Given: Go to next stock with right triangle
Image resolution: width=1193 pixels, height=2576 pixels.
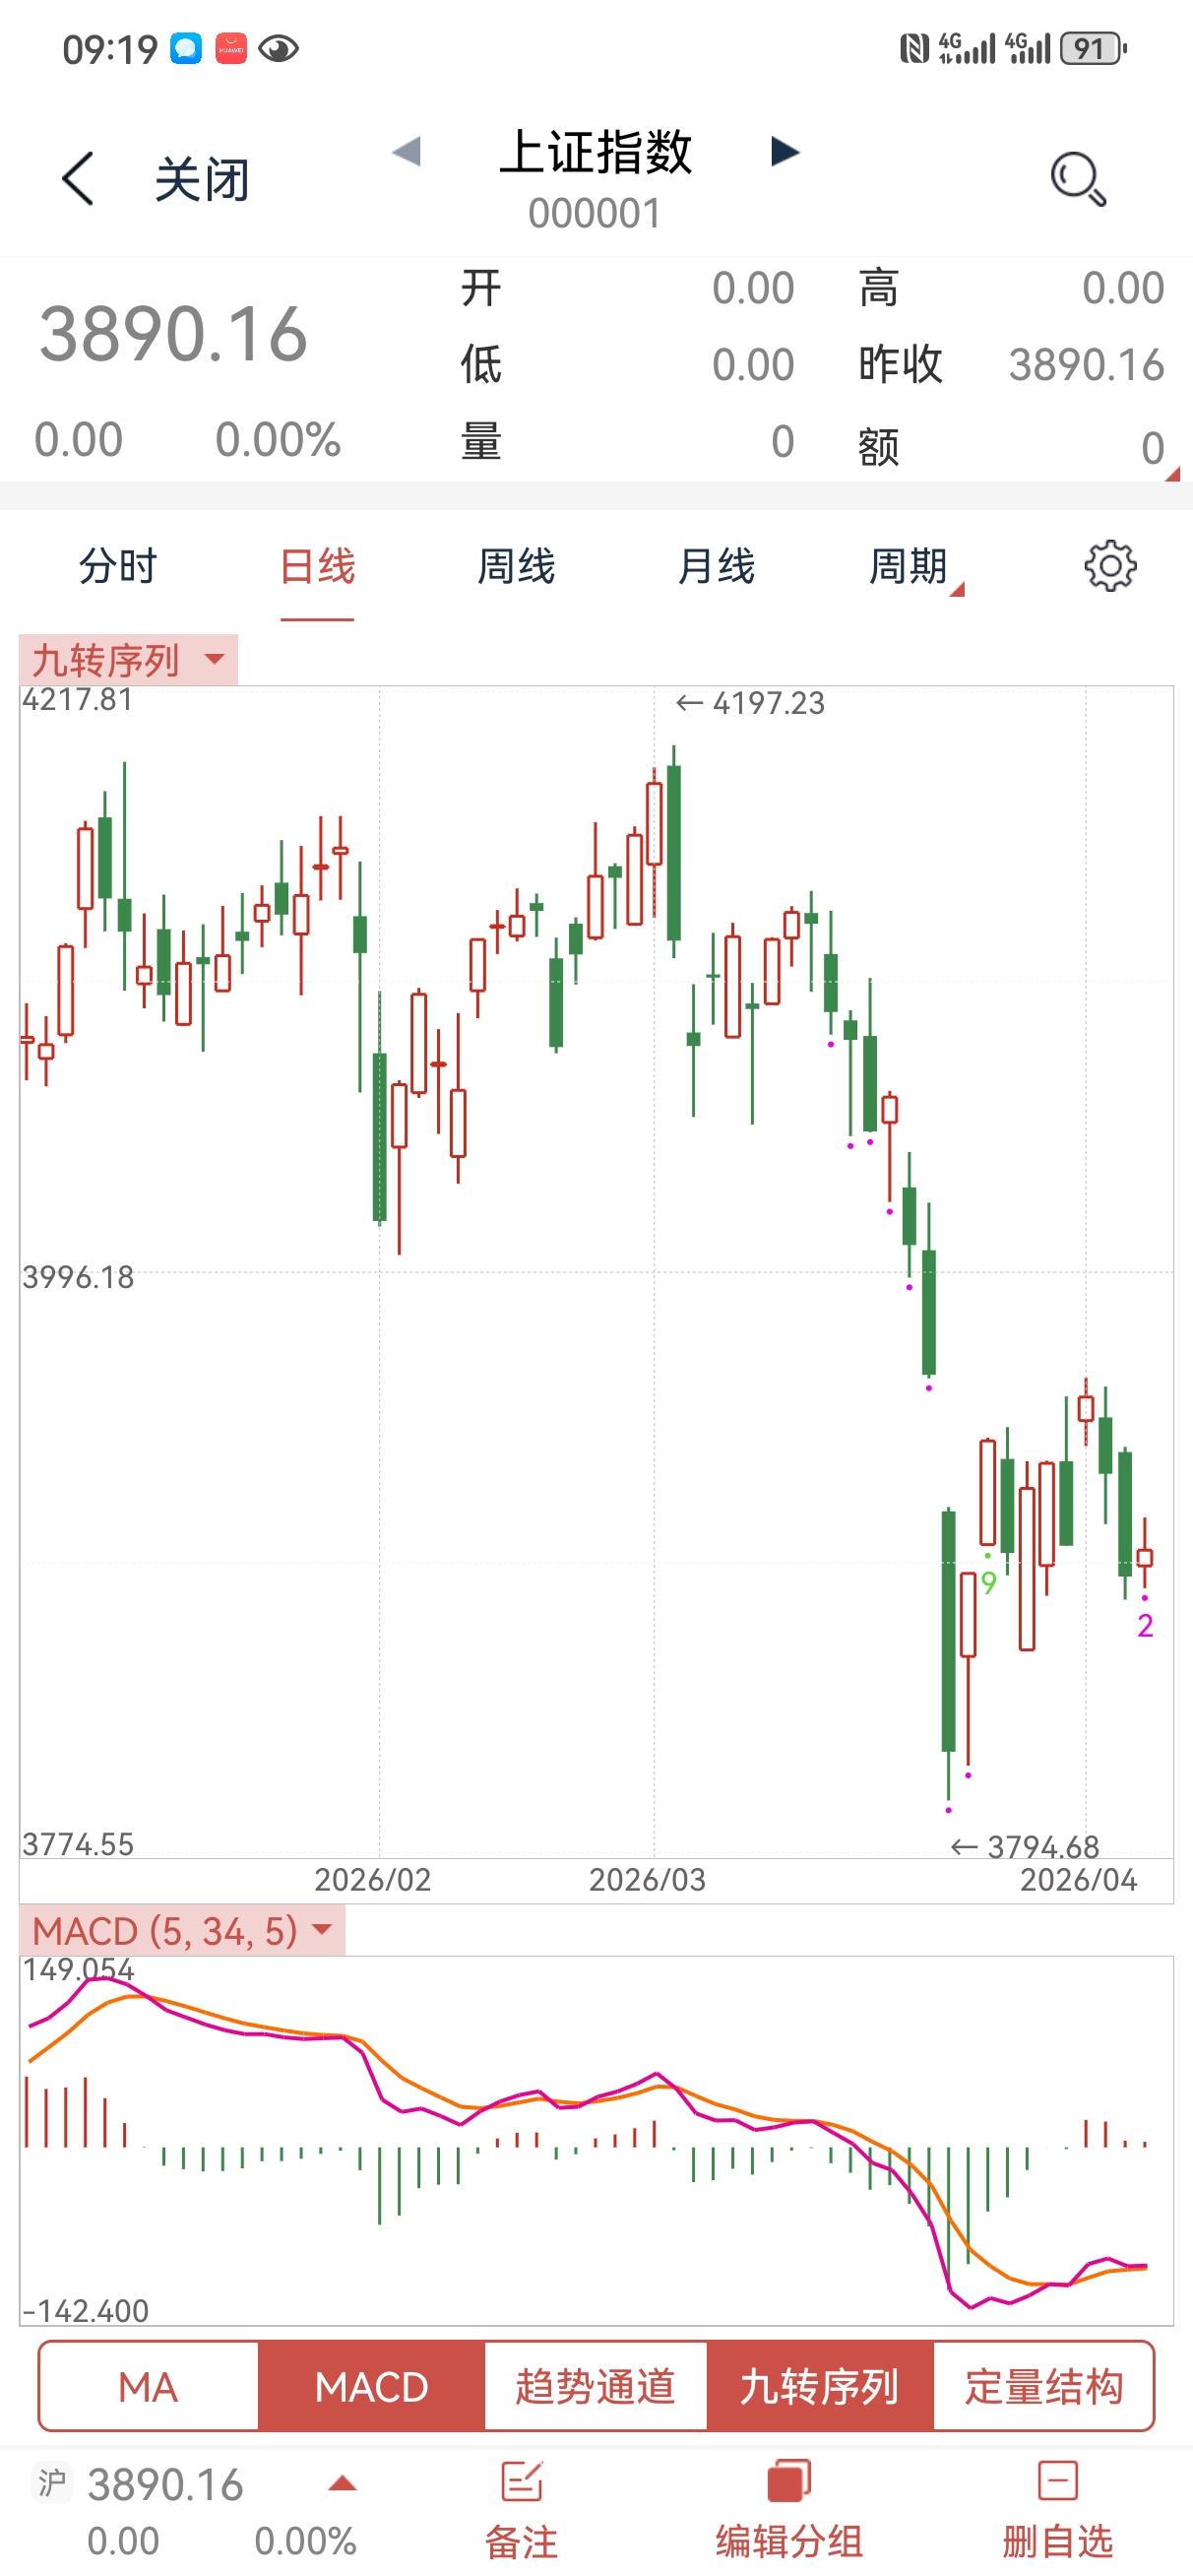Looking at the screenshot, I should pos(785,152).
